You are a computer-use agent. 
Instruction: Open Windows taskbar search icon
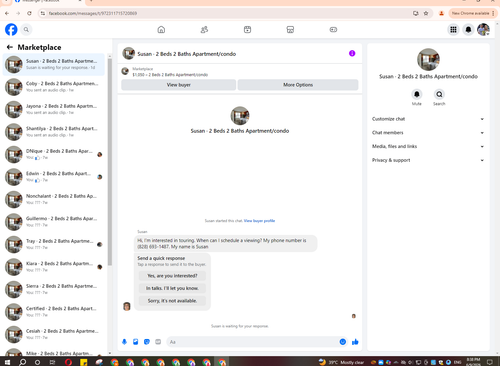click(x=22, y=362)
